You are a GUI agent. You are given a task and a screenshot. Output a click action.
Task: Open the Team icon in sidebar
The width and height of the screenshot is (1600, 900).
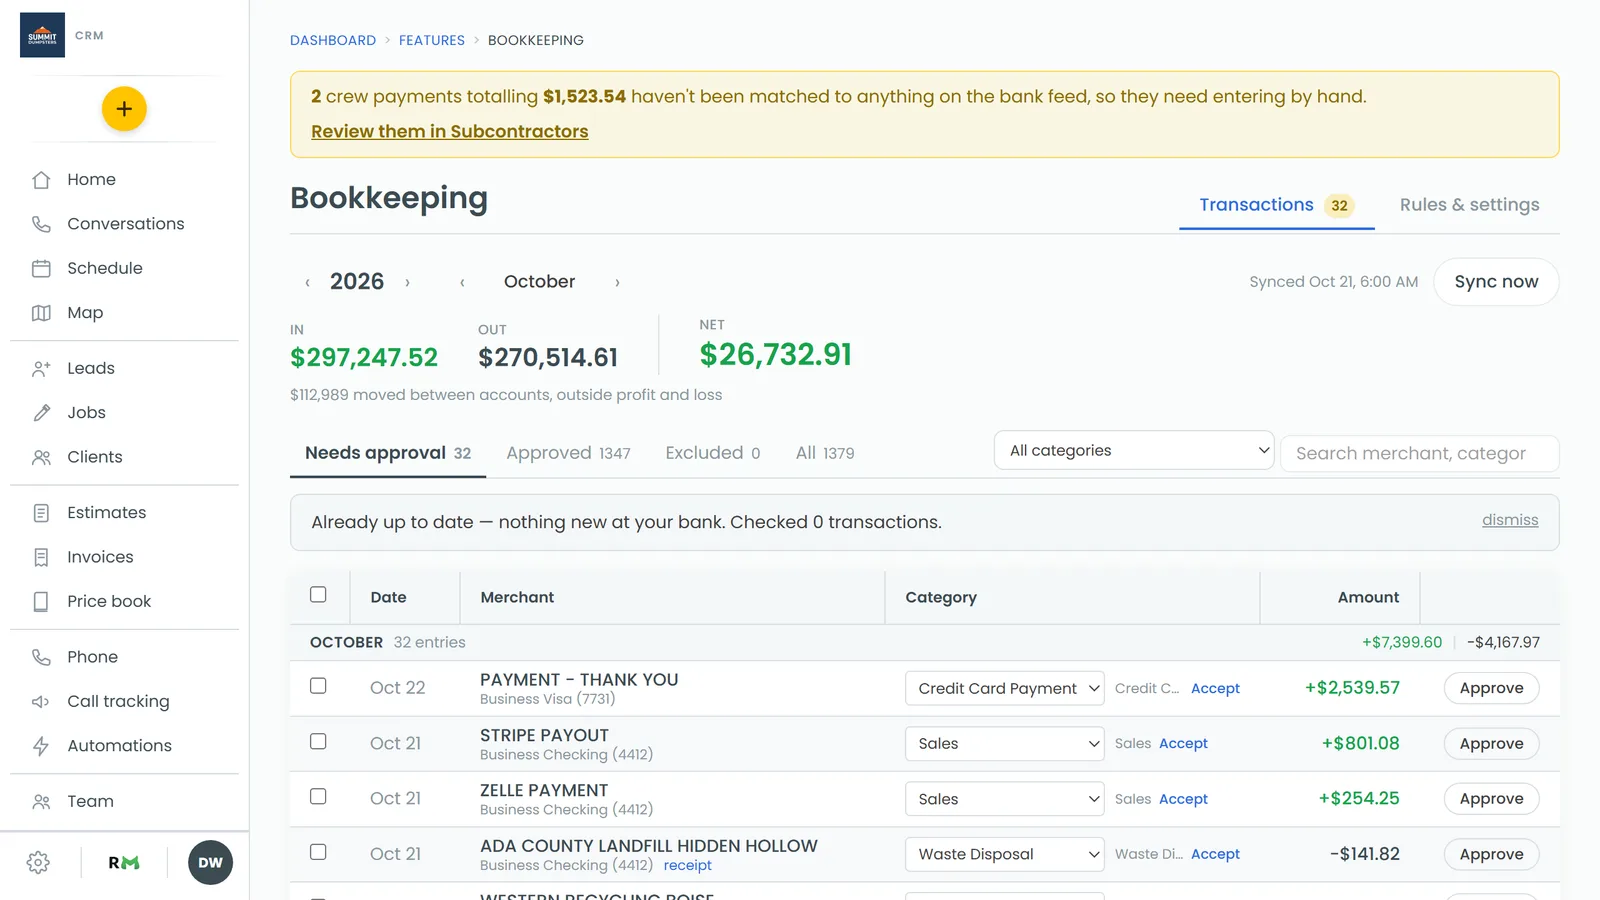pos(41,801)
